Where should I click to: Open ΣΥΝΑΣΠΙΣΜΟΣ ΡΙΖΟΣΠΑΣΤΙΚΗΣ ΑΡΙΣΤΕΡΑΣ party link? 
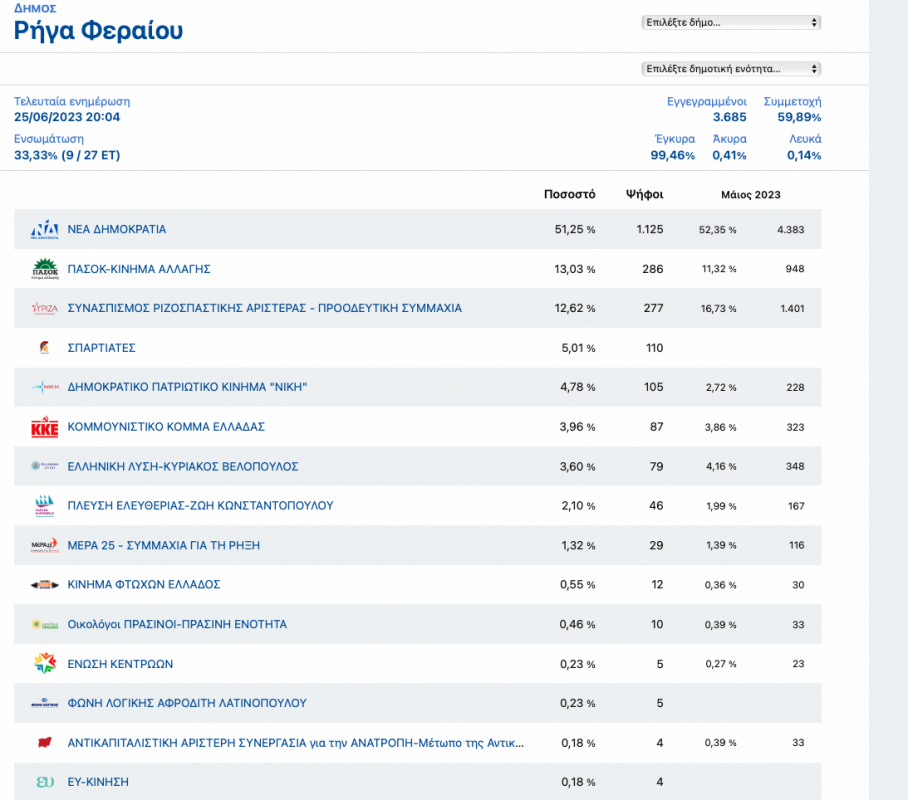click(x=265, y=308)
